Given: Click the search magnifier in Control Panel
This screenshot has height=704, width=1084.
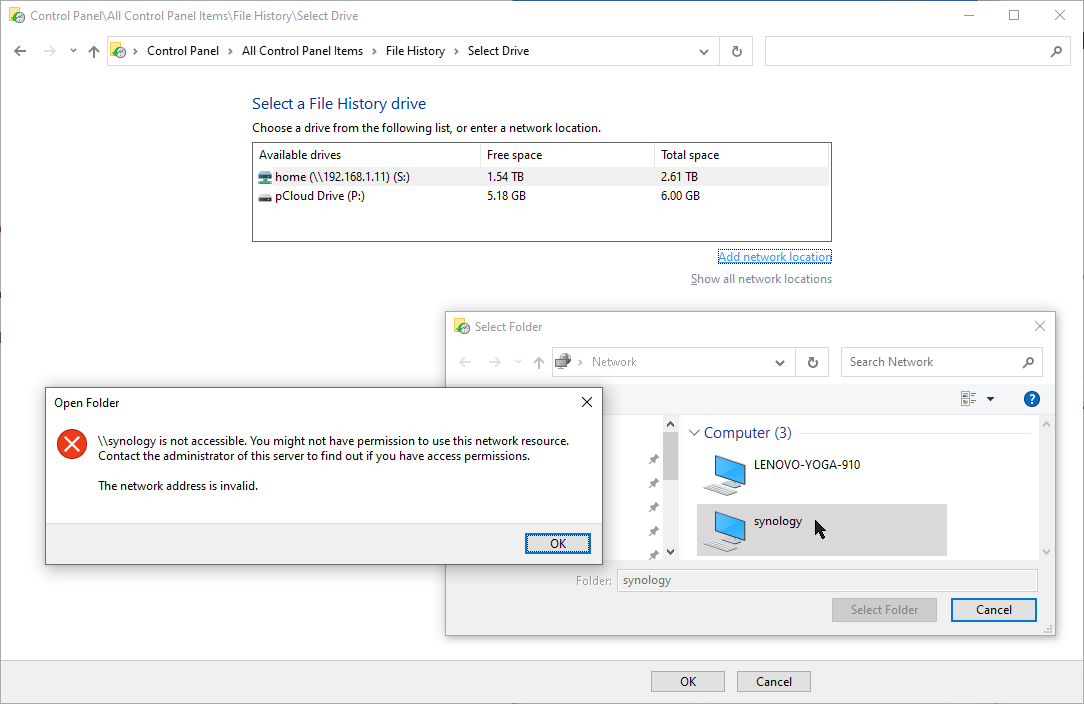Looking at the screenshot, I should 1056,51.
